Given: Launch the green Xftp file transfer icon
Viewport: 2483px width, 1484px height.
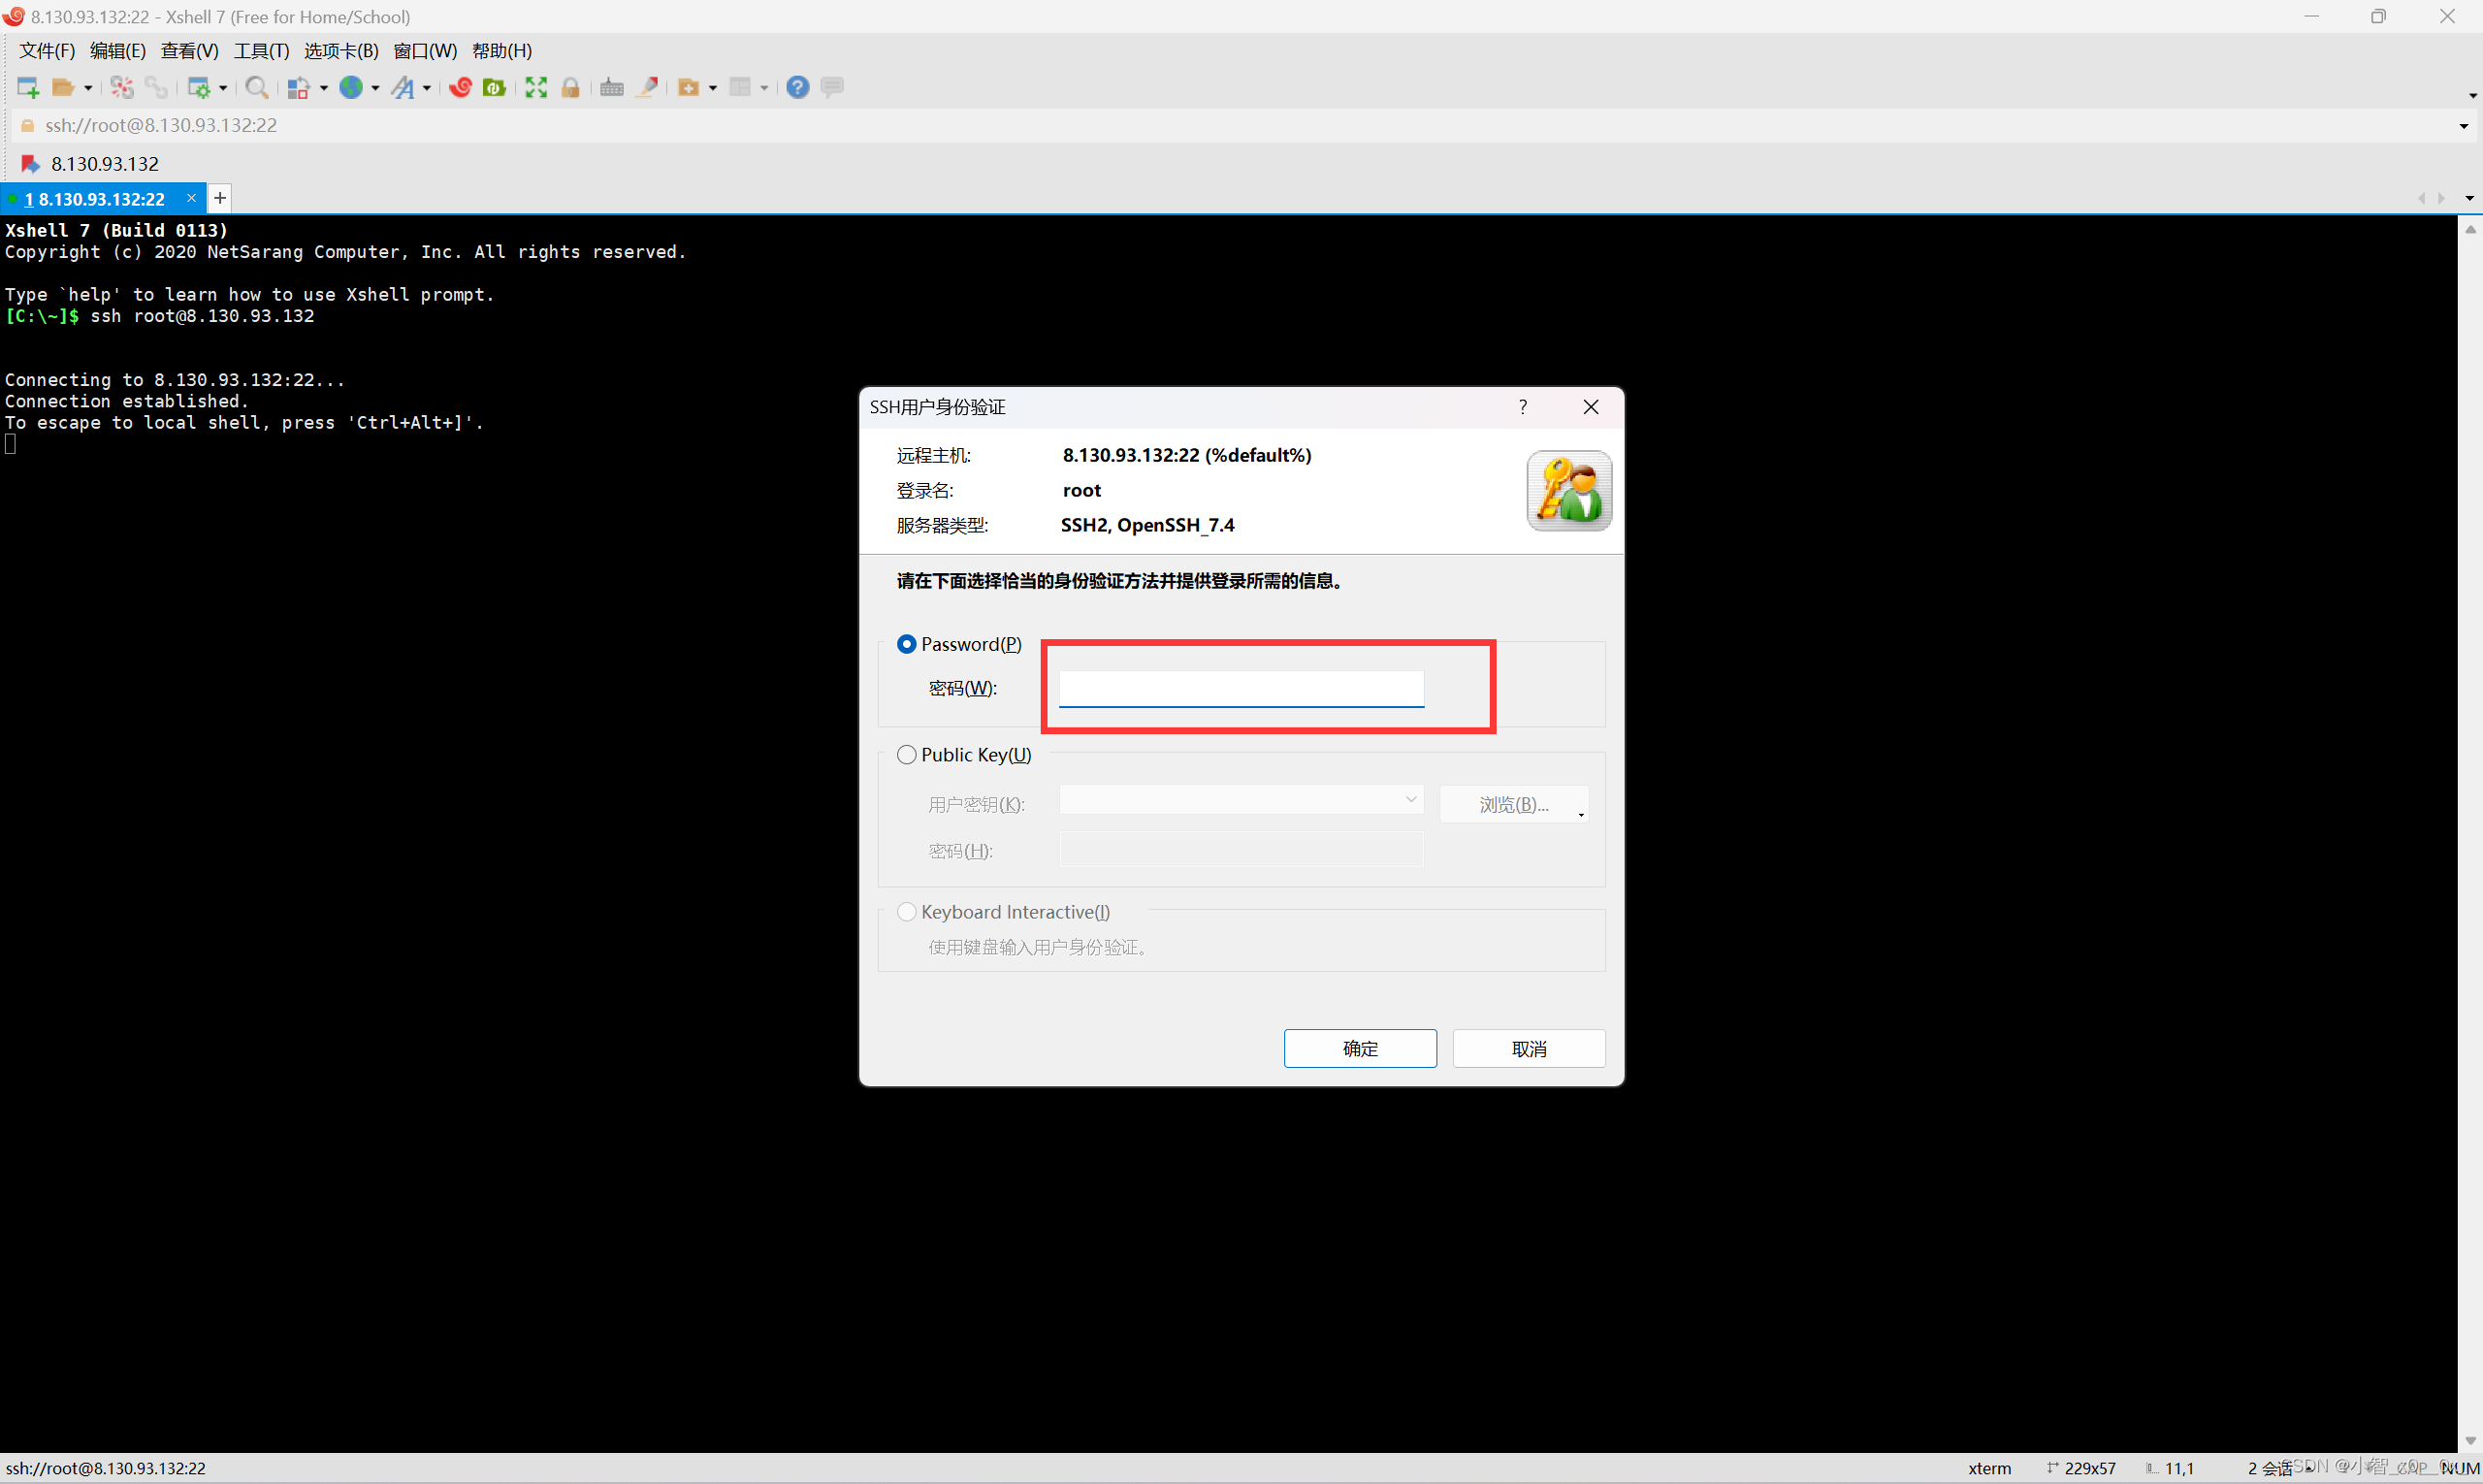Looking at the screenshot, I should (494, 87).
